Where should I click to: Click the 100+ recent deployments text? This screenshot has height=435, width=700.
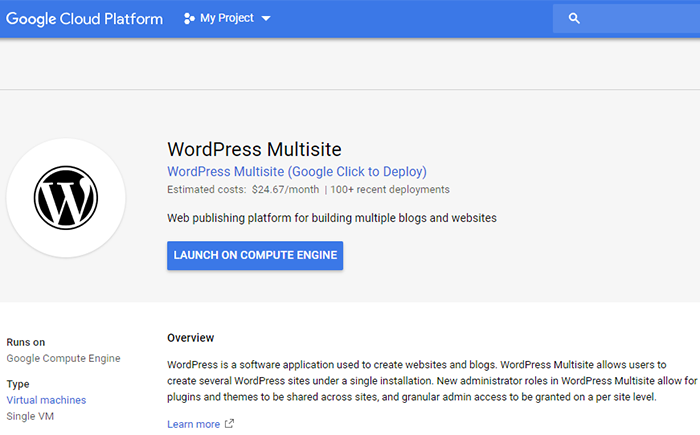pyautogui.click(x=390, y=189)
